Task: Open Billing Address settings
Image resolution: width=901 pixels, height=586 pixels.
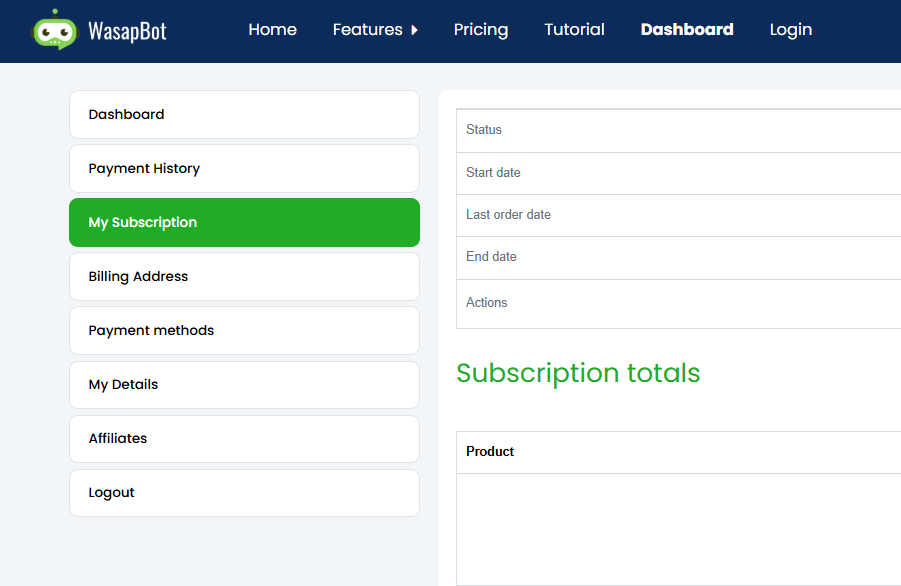Action: 244,277
